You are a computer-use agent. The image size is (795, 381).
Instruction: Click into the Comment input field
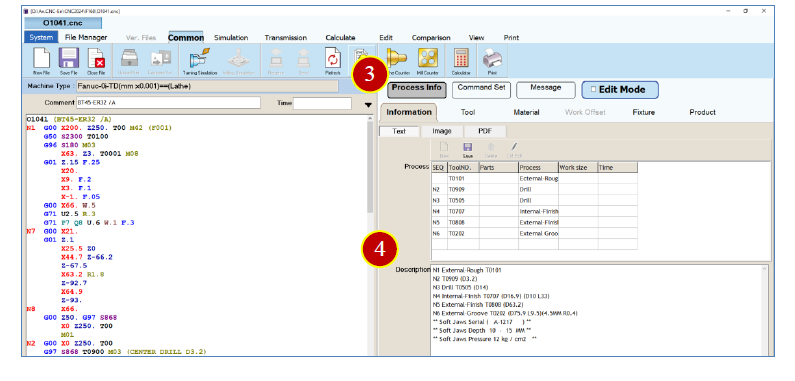[x=168, y=103]
